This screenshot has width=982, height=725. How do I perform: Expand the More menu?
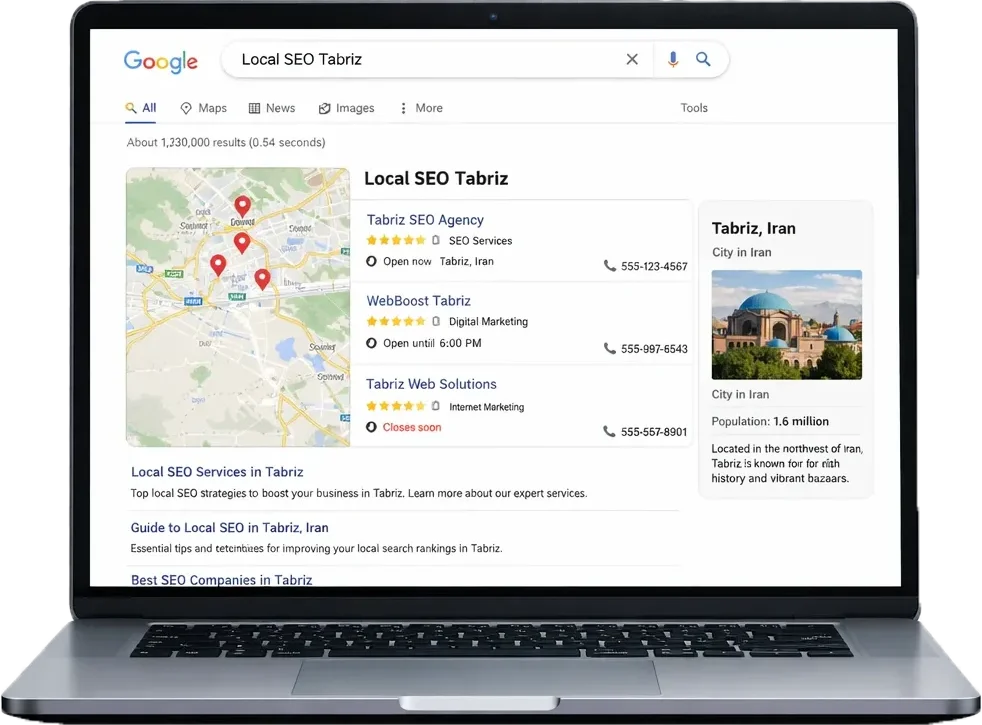tap(421, 108)
